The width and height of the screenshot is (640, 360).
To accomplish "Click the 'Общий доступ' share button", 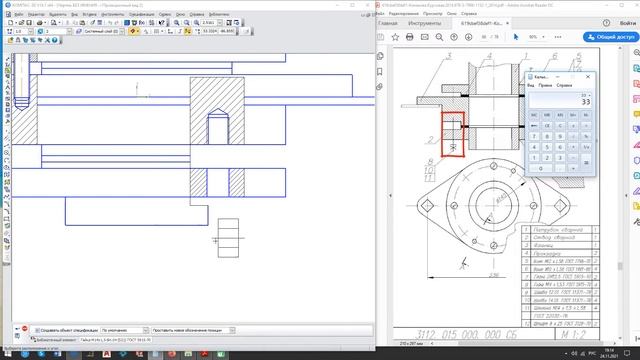I will [x=611, y=37].
